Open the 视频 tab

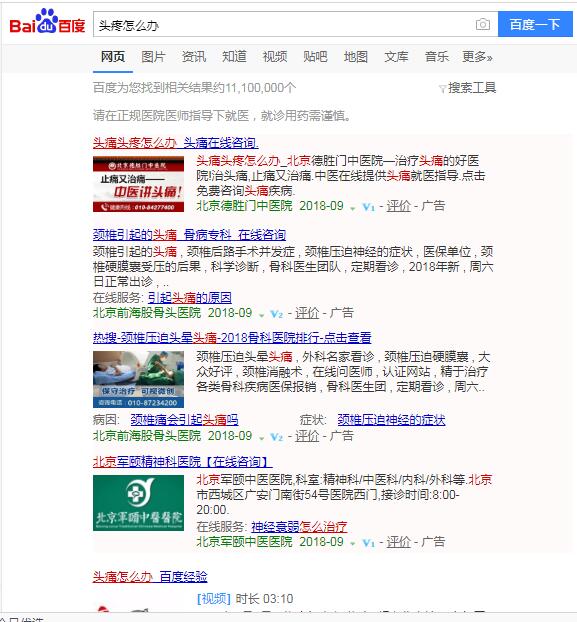[x=275, y=57]
